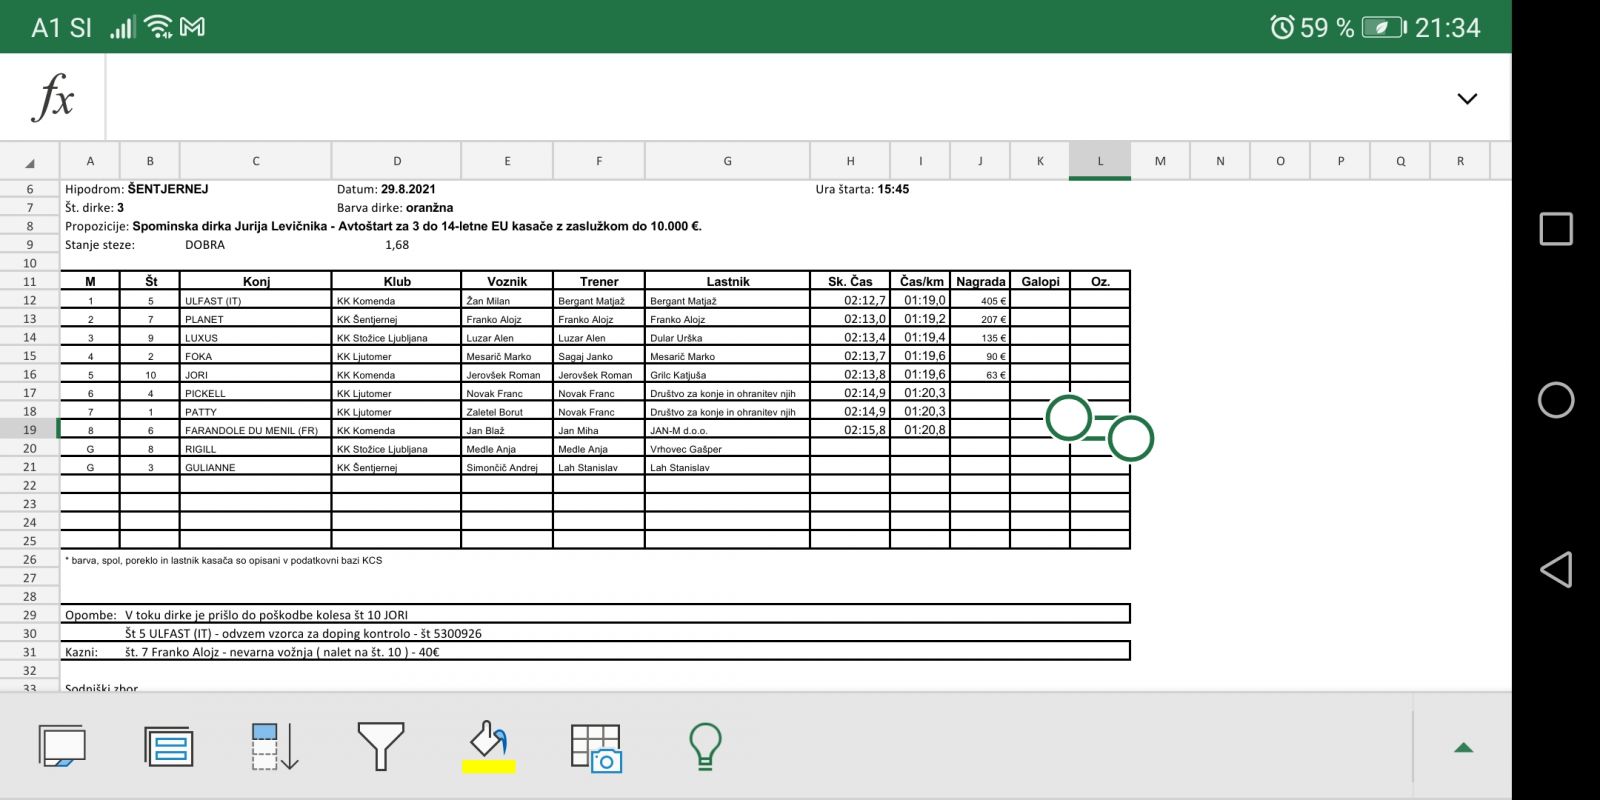
Task: Open the lightbulb Tell Me icon
Action: [705, 746]
